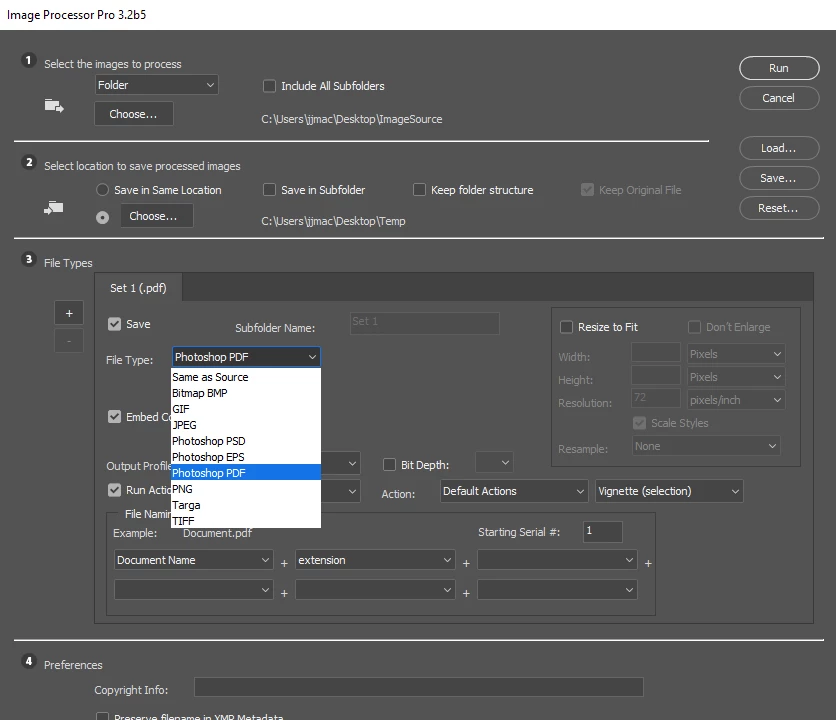Click the Copyright Info text field
This screenshot has height=720, width=836.
pos(419,687)
